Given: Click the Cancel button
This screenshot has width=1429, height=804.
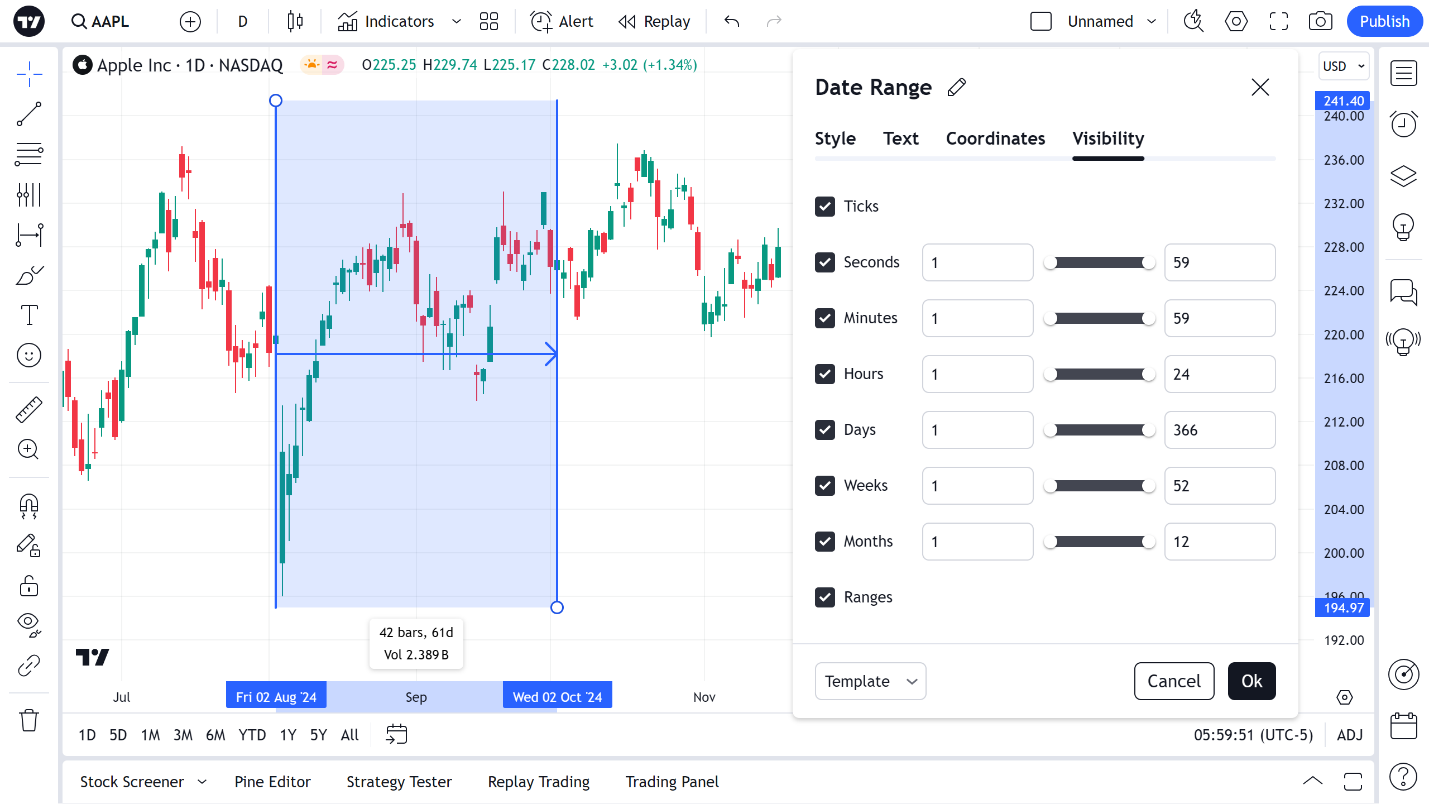Looking at the screenshot, I should 1174,681.
